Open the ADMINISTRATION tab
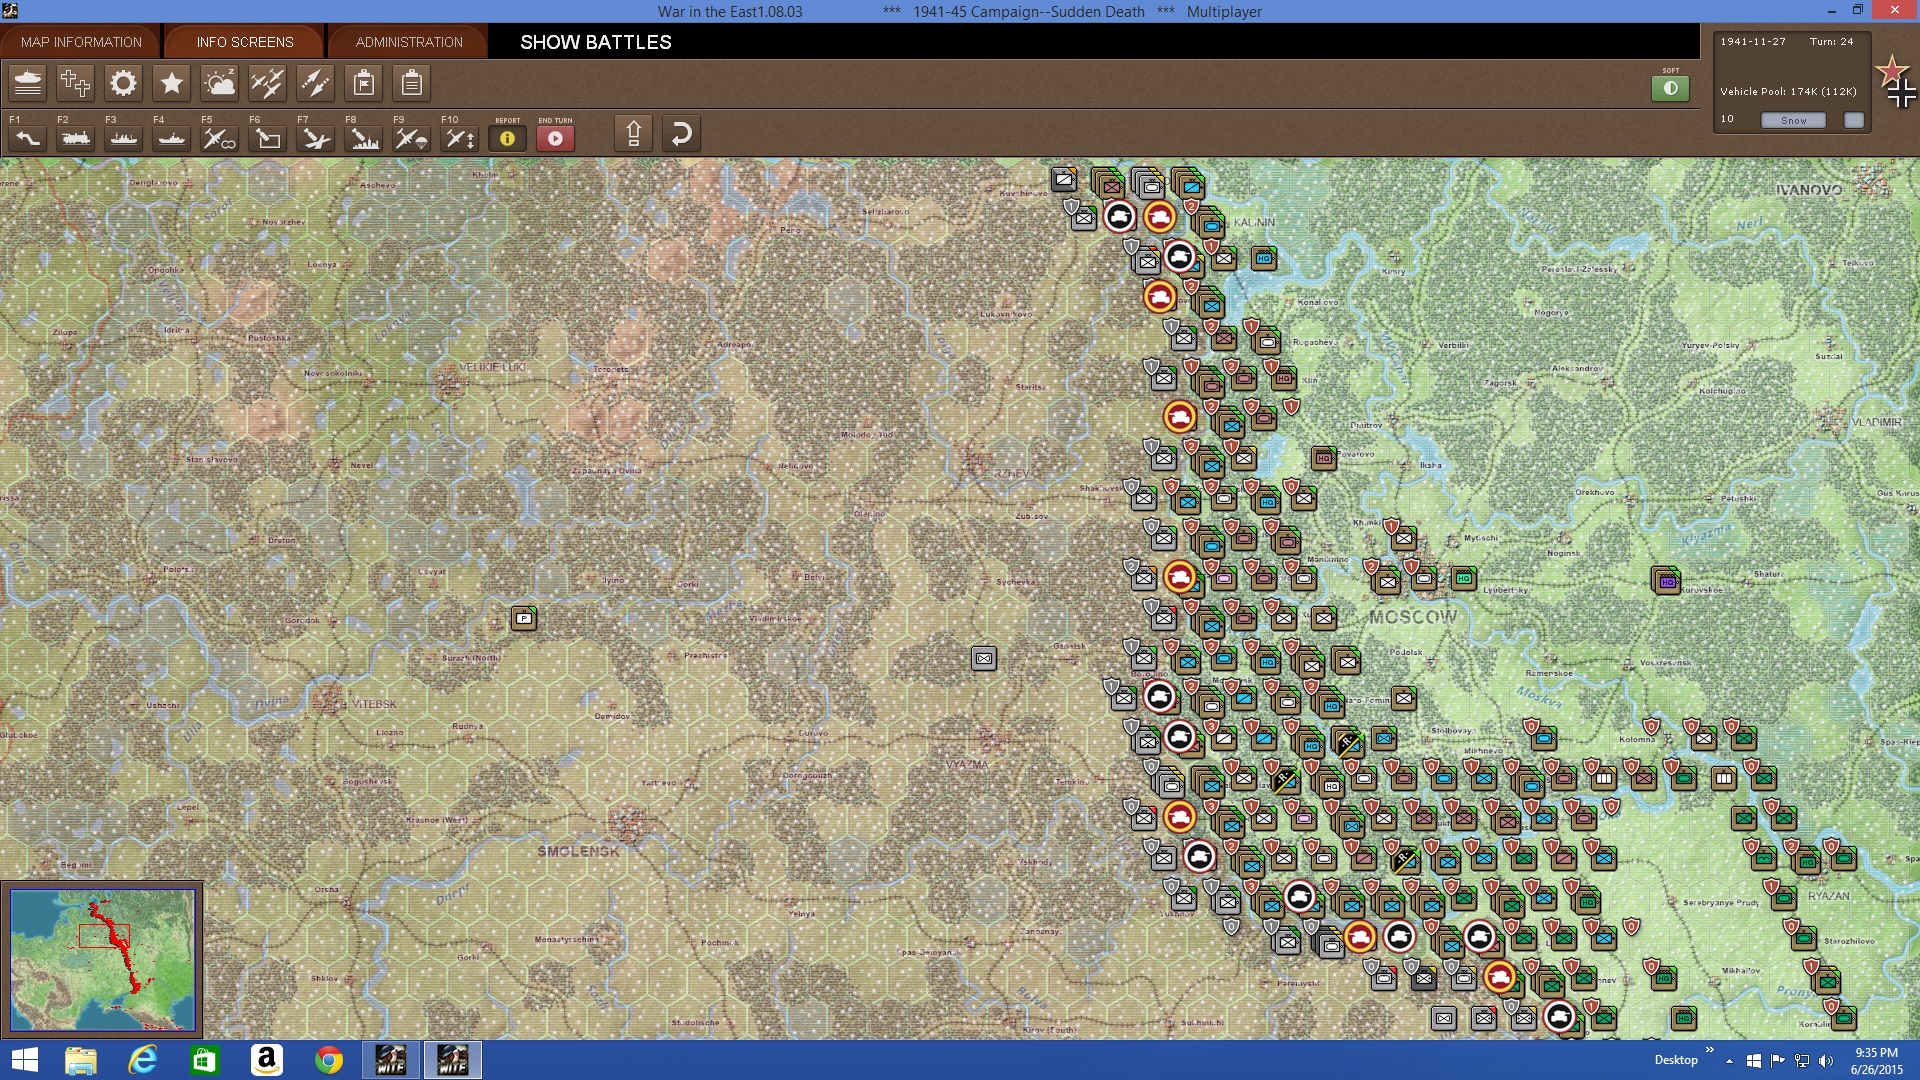This screenshot has width=1920, height=1080. coord(409,42)
